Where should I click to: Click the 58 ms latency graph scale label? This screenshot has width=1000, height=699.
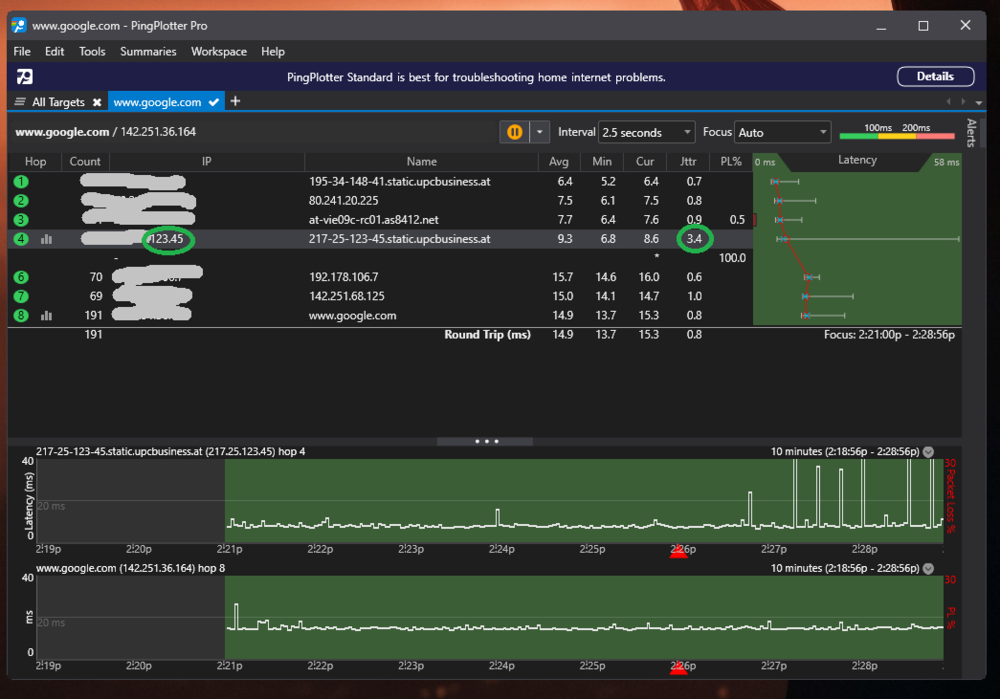tap(946, 163)
